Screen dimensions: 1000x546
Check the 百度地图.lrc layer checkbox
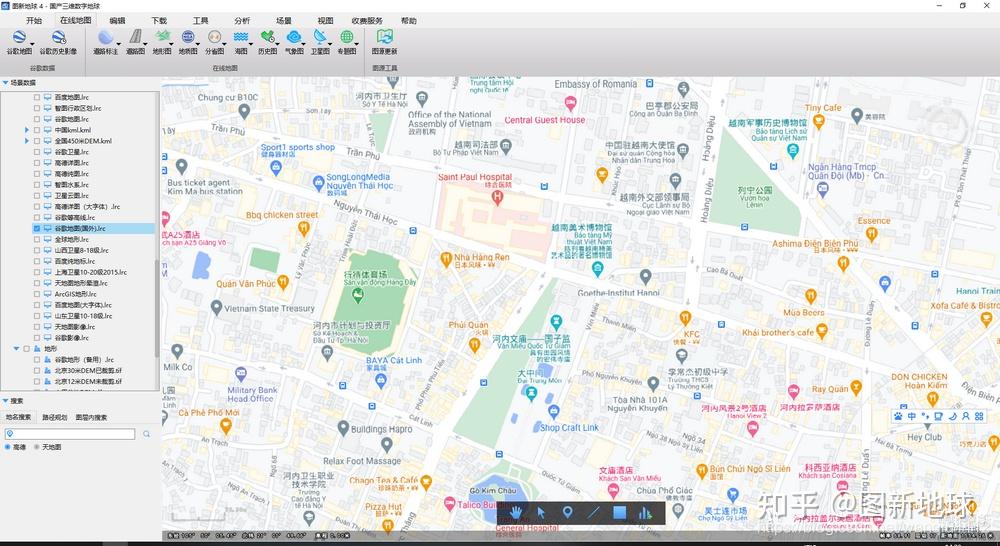coord(37,98)
